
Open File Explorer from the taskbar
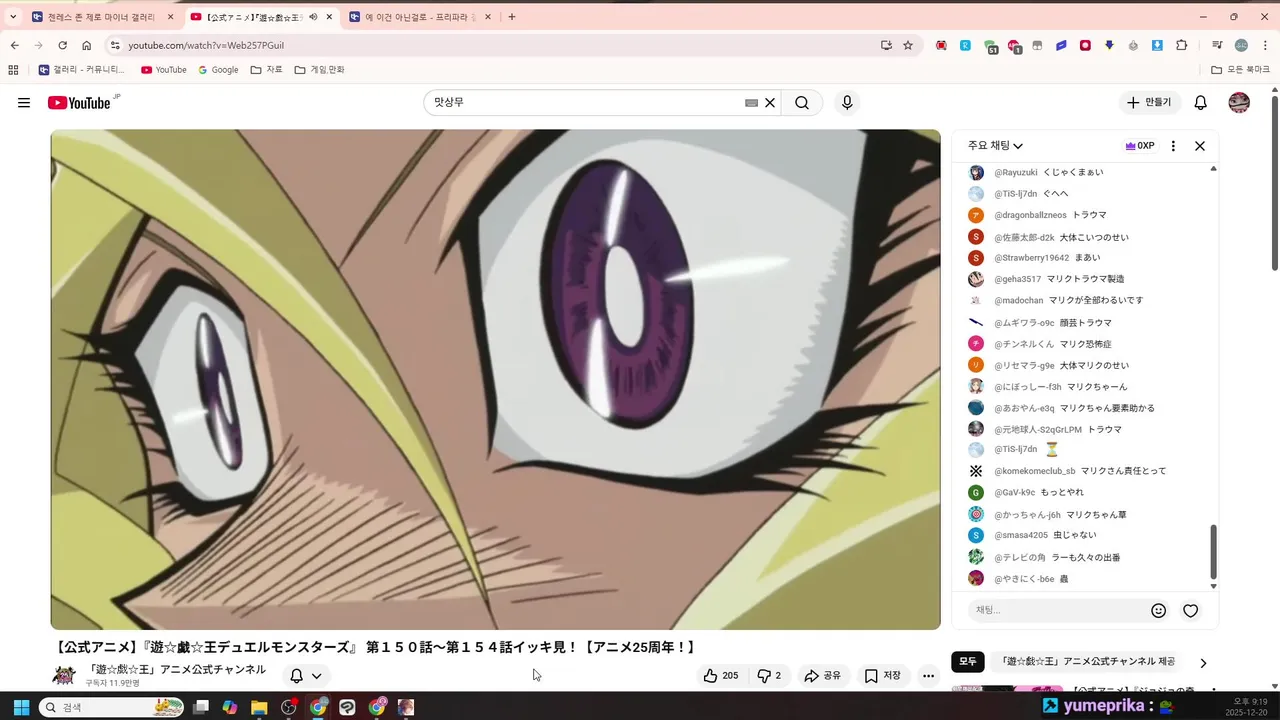259,707
